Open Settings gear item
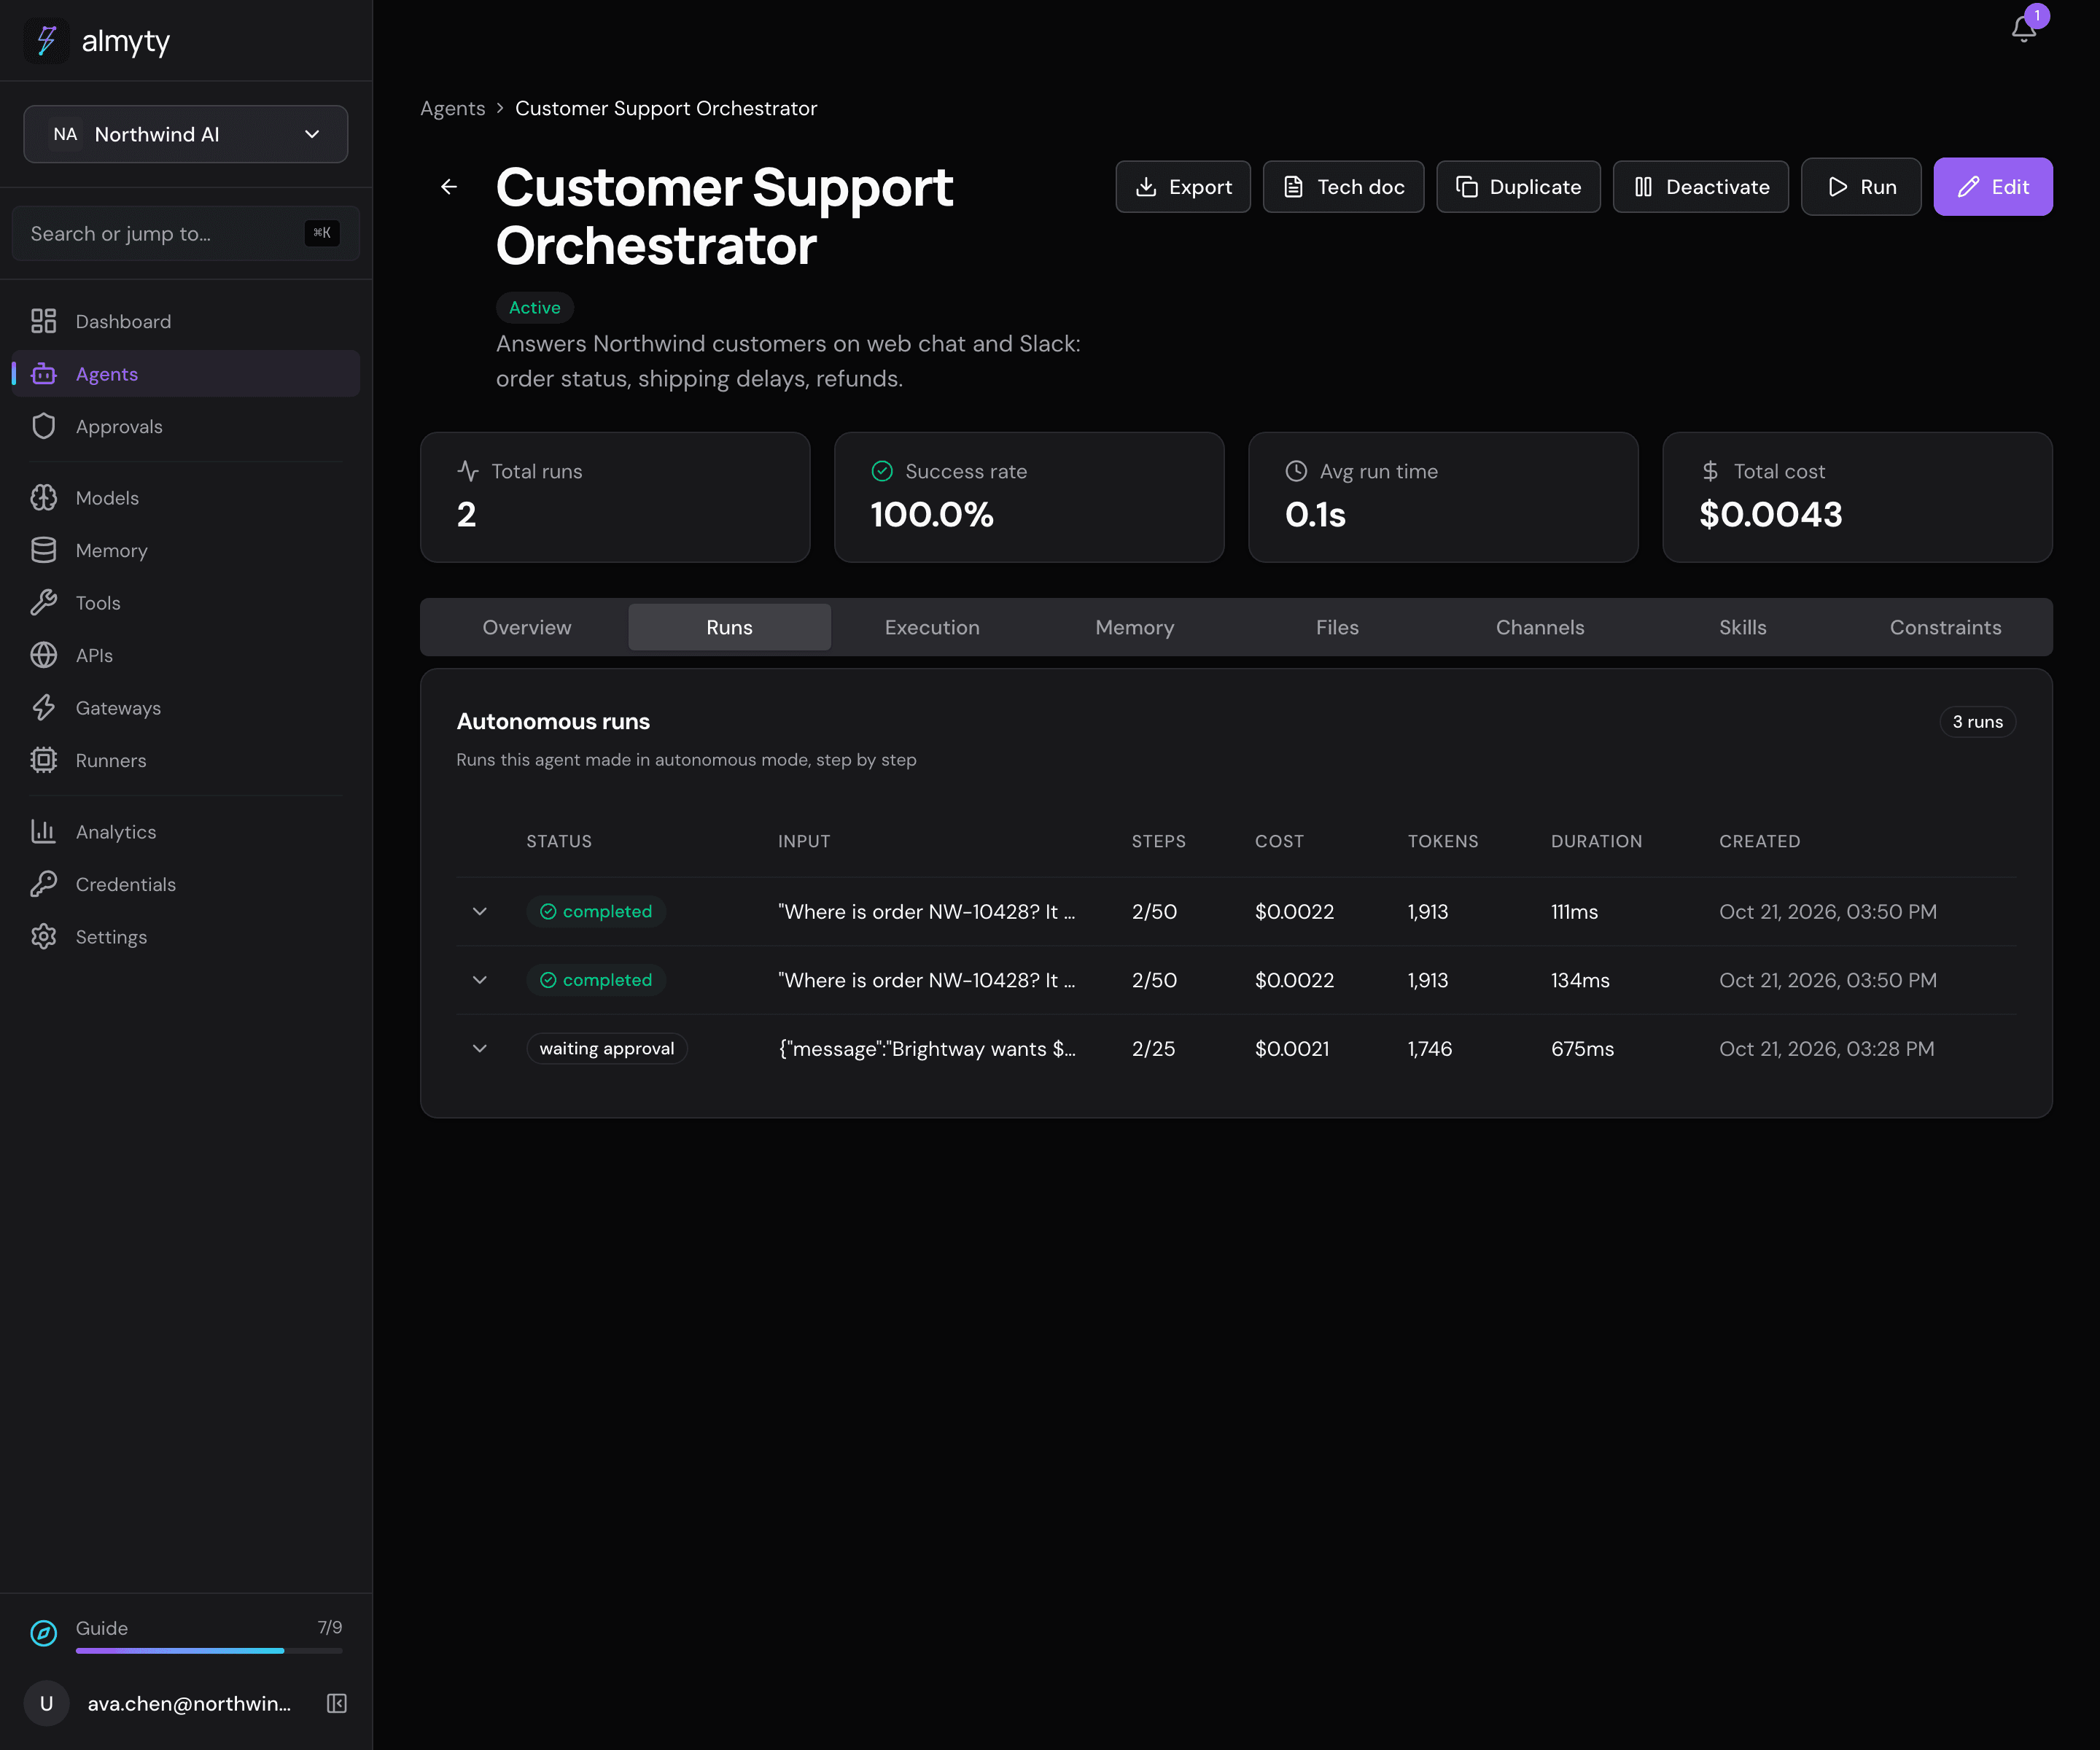This screenshot has height=1750, width=2100. (185, 937)
